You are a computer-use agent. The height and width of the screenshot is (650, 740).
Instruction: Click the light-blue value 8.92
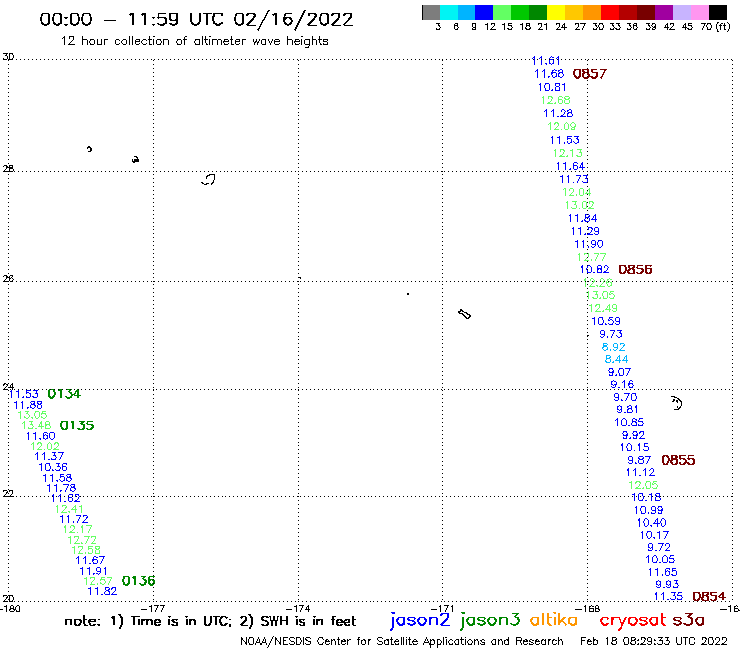coord(614,347)
